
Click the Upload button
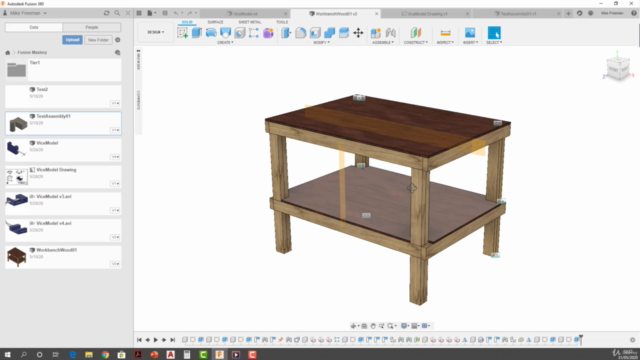coord(72,40)
